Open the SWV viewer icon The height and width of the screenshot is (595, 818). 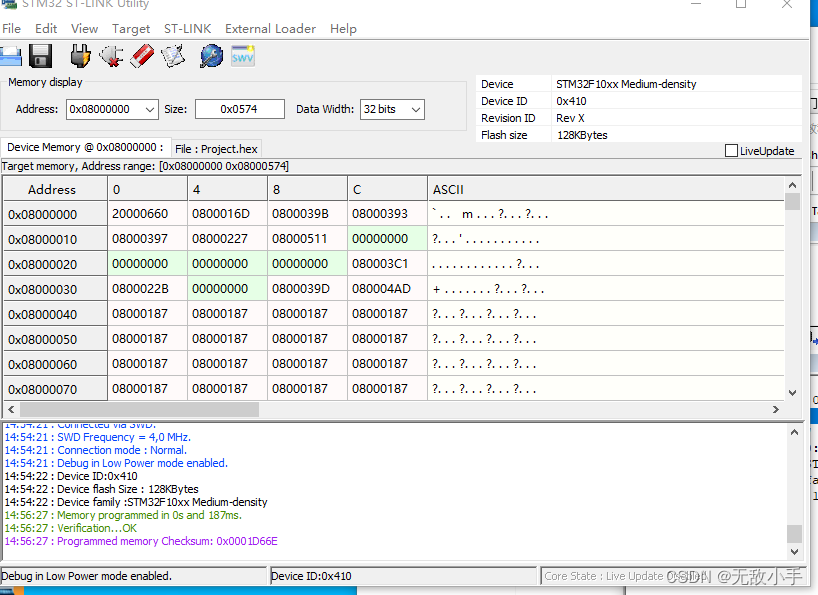[x=243, y=56]
